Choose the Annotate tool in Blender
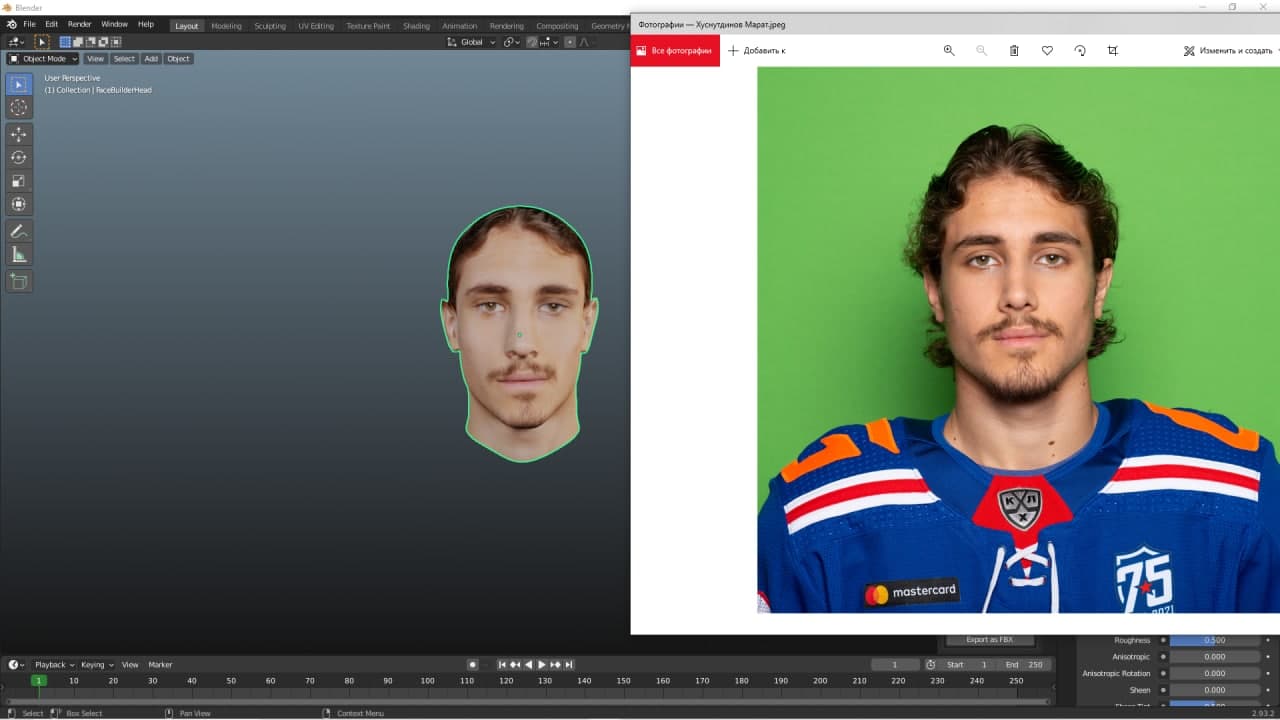1280x720 pixels. [x=18, y=231]
